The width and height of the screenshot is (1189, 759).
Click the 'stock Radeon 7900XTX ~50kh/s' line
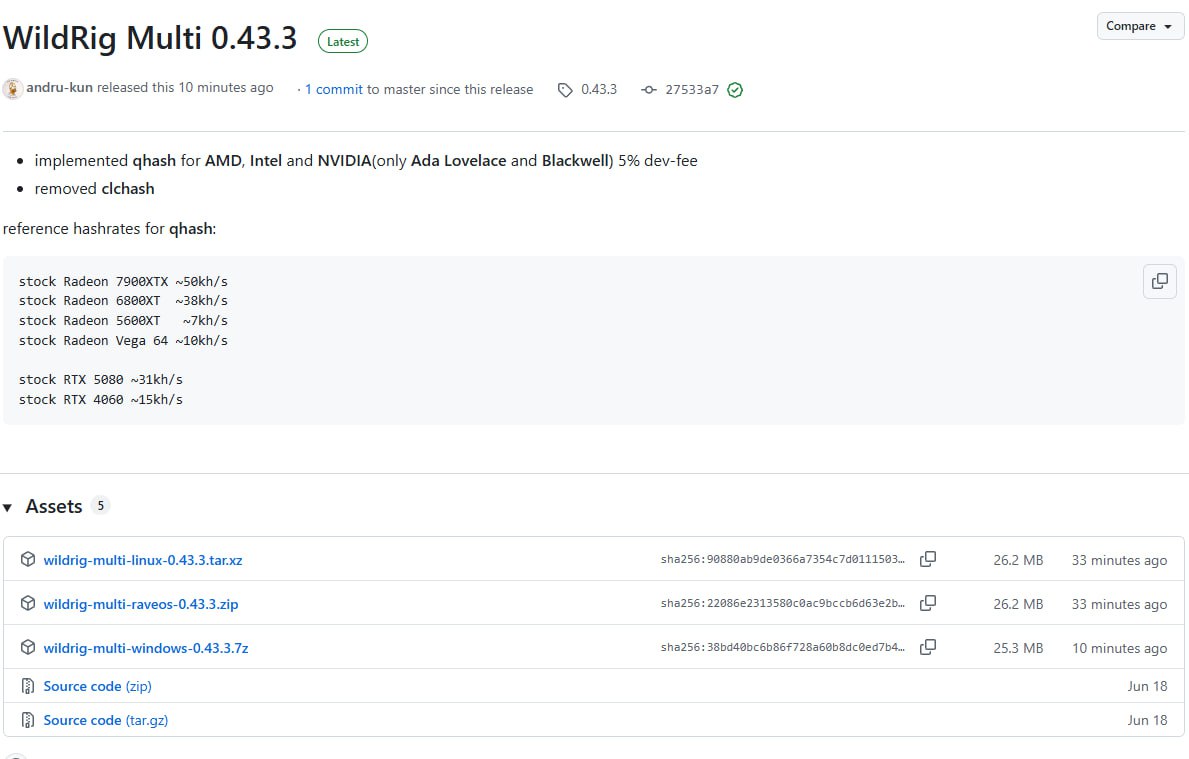(123, 281)
